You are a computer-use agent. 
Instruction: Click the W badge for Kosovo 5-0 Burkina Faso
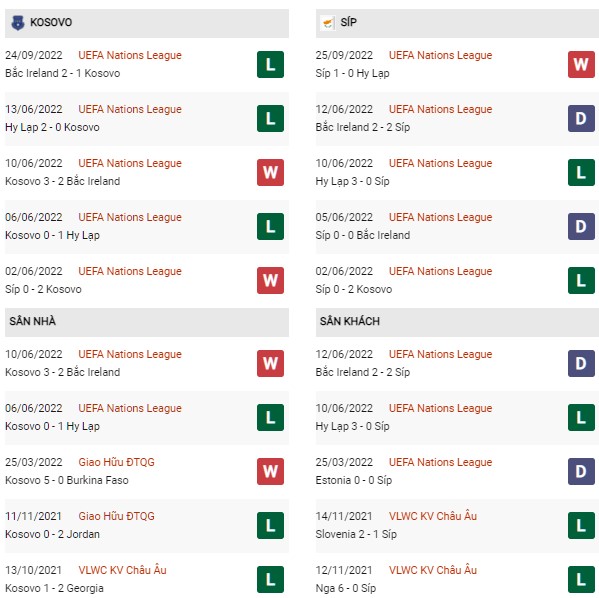pos(270,471)
